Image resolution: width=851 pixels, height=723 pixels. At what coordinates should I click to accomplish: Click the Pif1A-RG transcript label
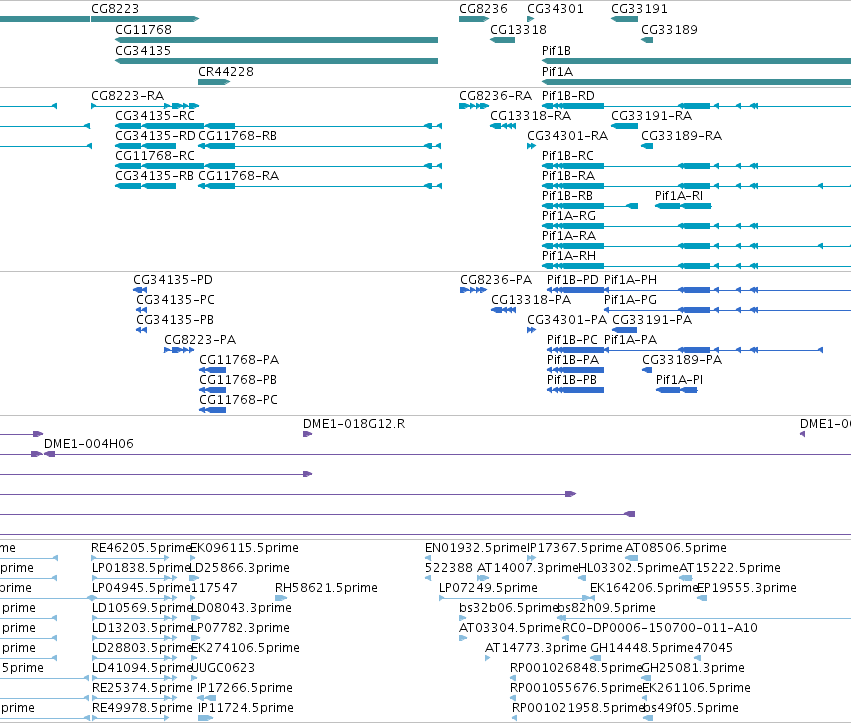coord(569,216)
